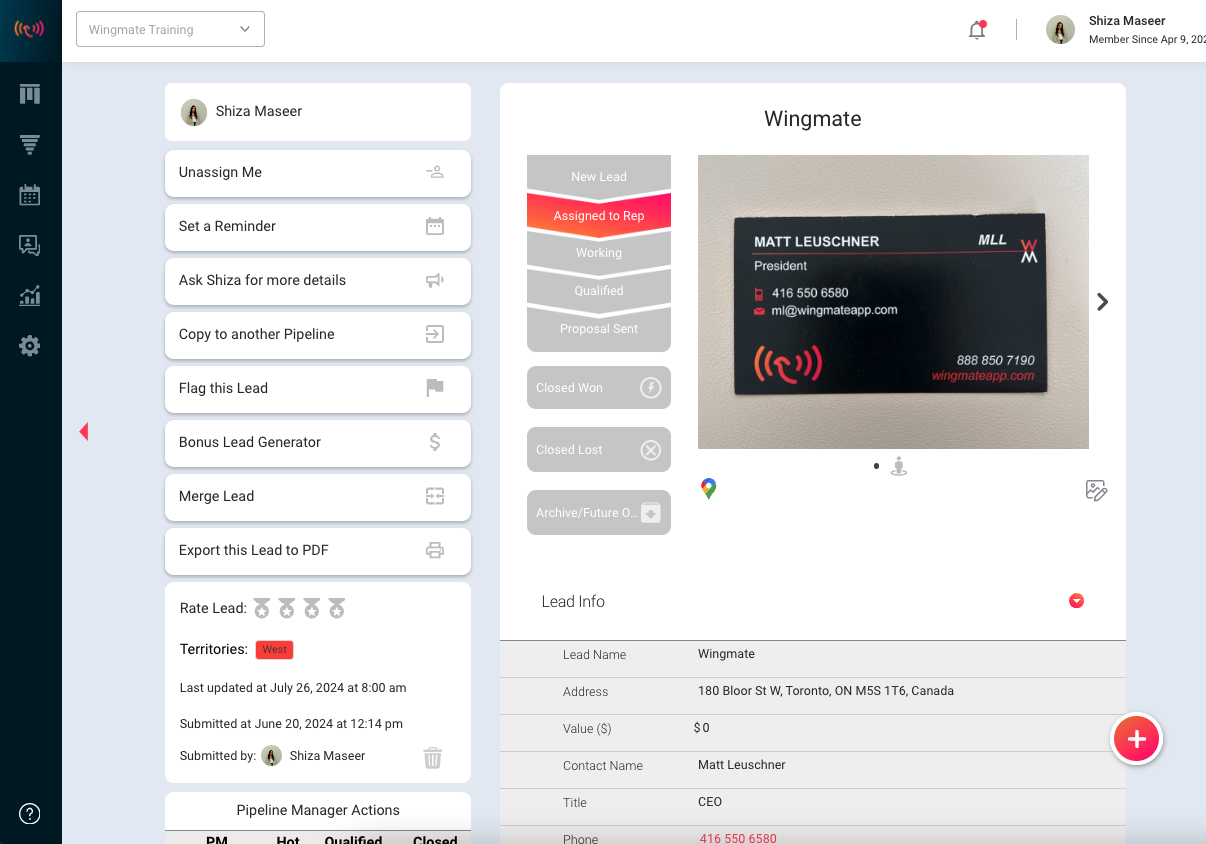The image size is (1206, 844).
Task: Open the funnel icon in sidebar
Action: pos(30,145)
